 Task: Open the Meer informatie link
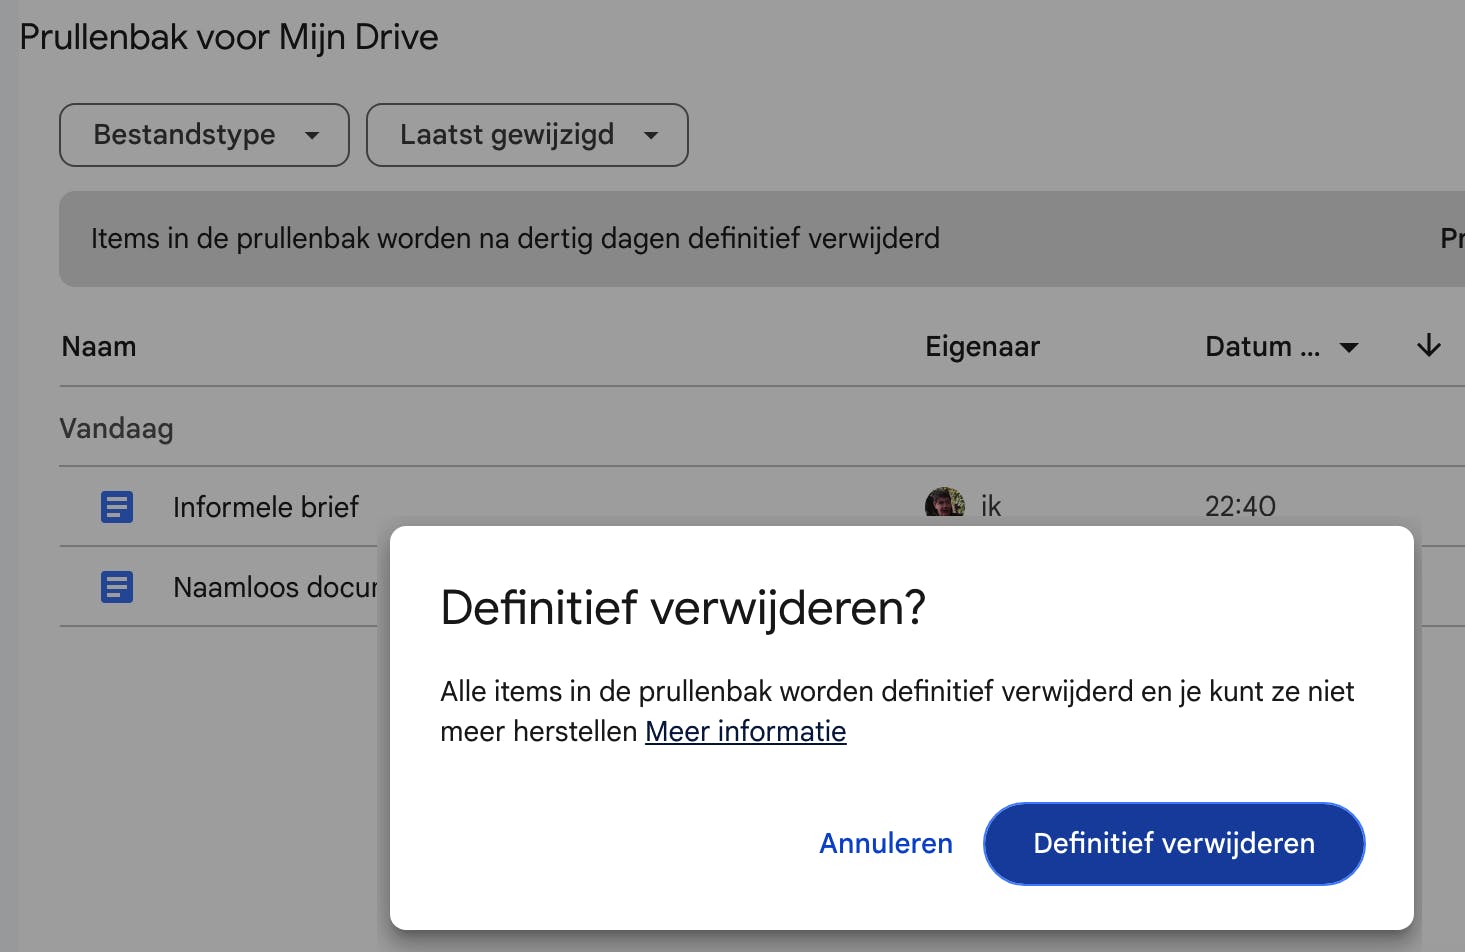click(x=746, y=731)
